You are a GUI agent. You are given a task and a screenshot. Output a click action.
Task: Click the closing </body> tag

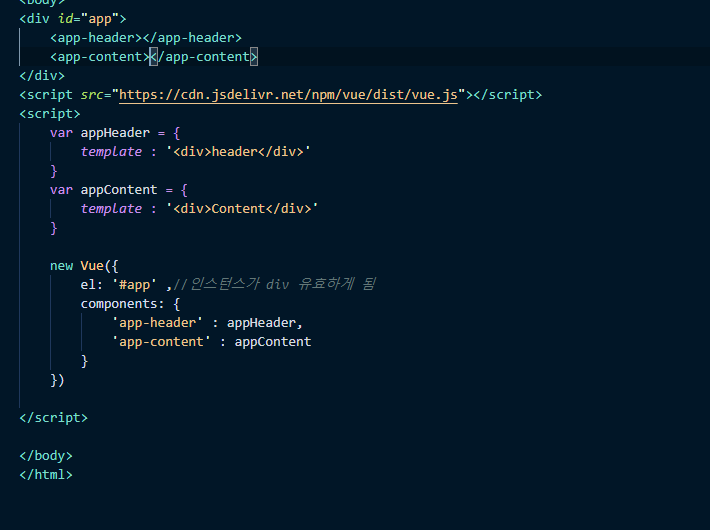(x=46, y=456)
